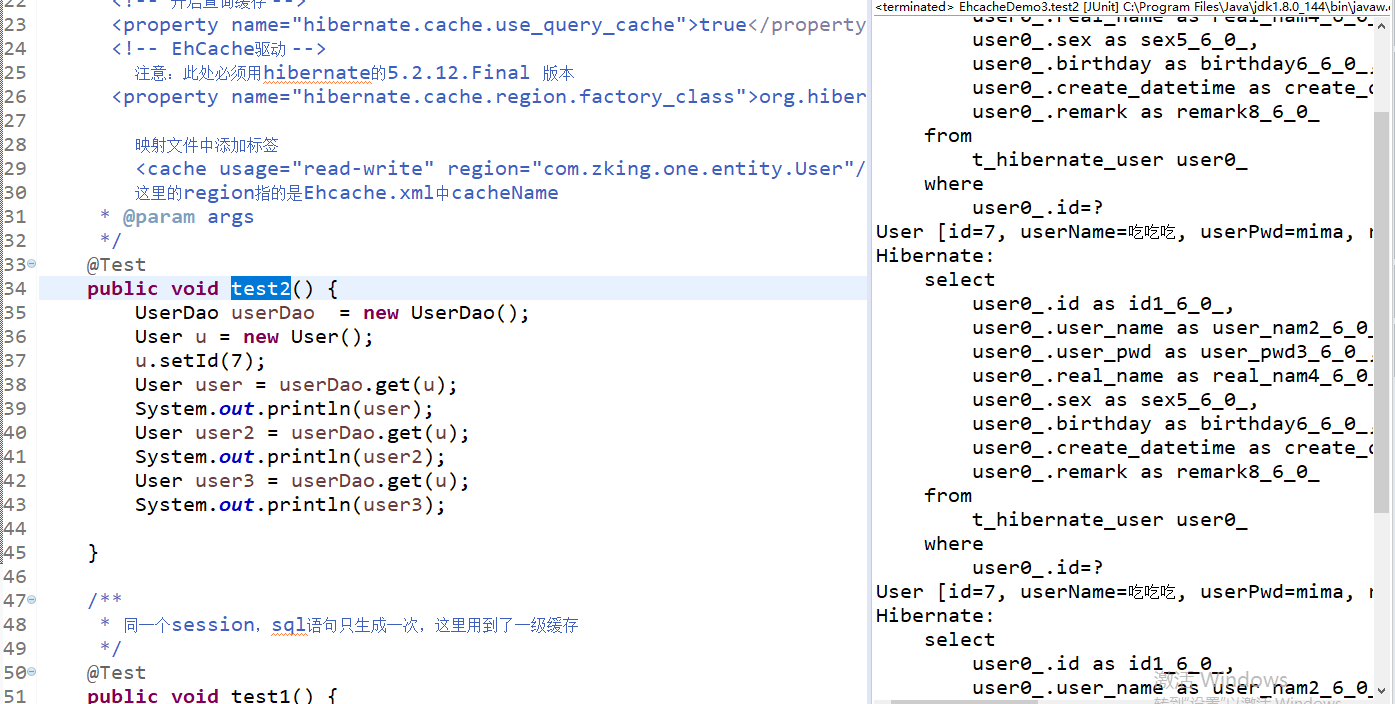This screenshot has width=1395, height=704.
Task: Collapse the test2 method fold marker
Action: tap(30, 264)
